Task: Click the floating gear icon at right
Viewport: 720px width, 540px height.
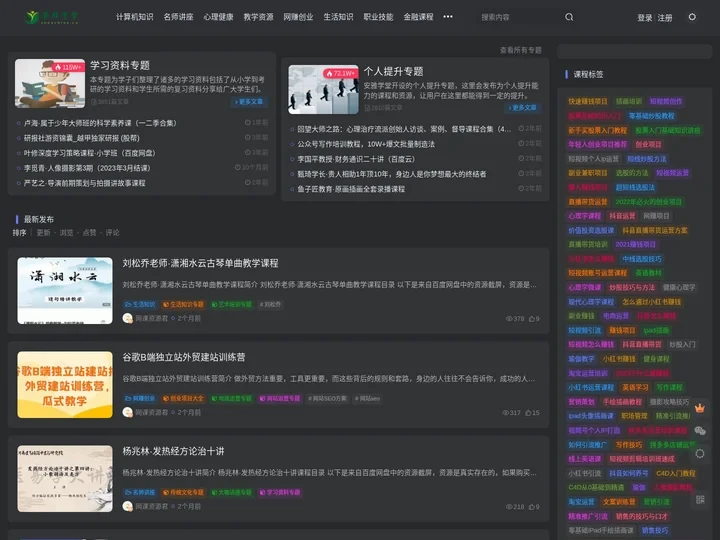Action: 700,453
